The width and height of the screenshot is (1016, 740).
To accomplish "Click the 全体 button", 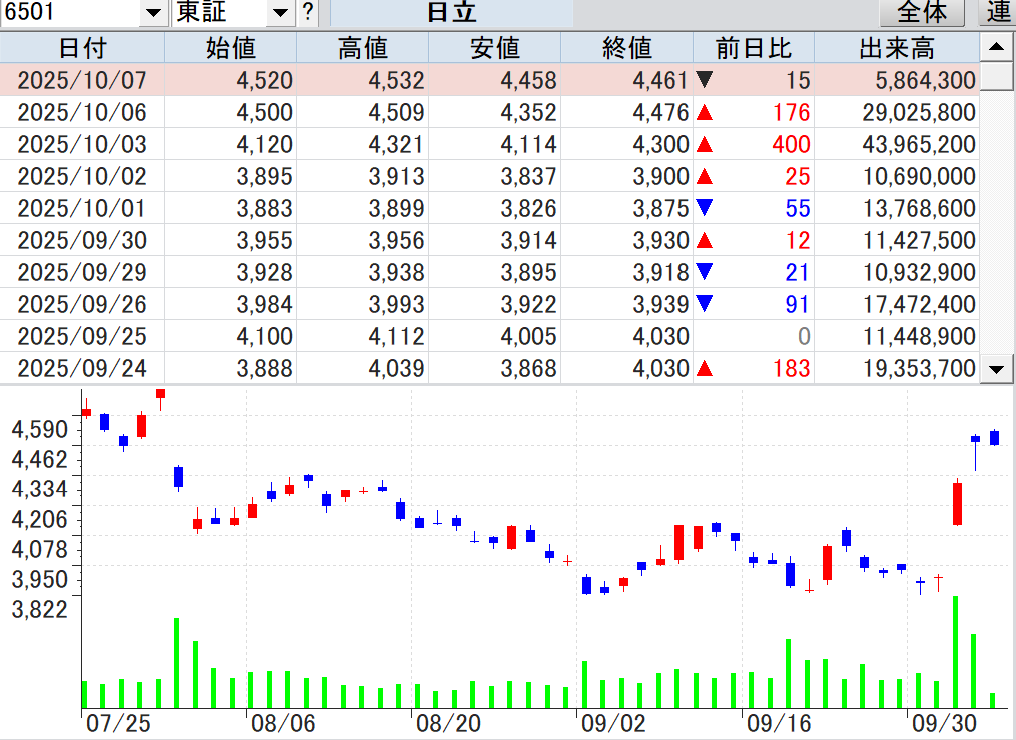I will coord(921,13).
